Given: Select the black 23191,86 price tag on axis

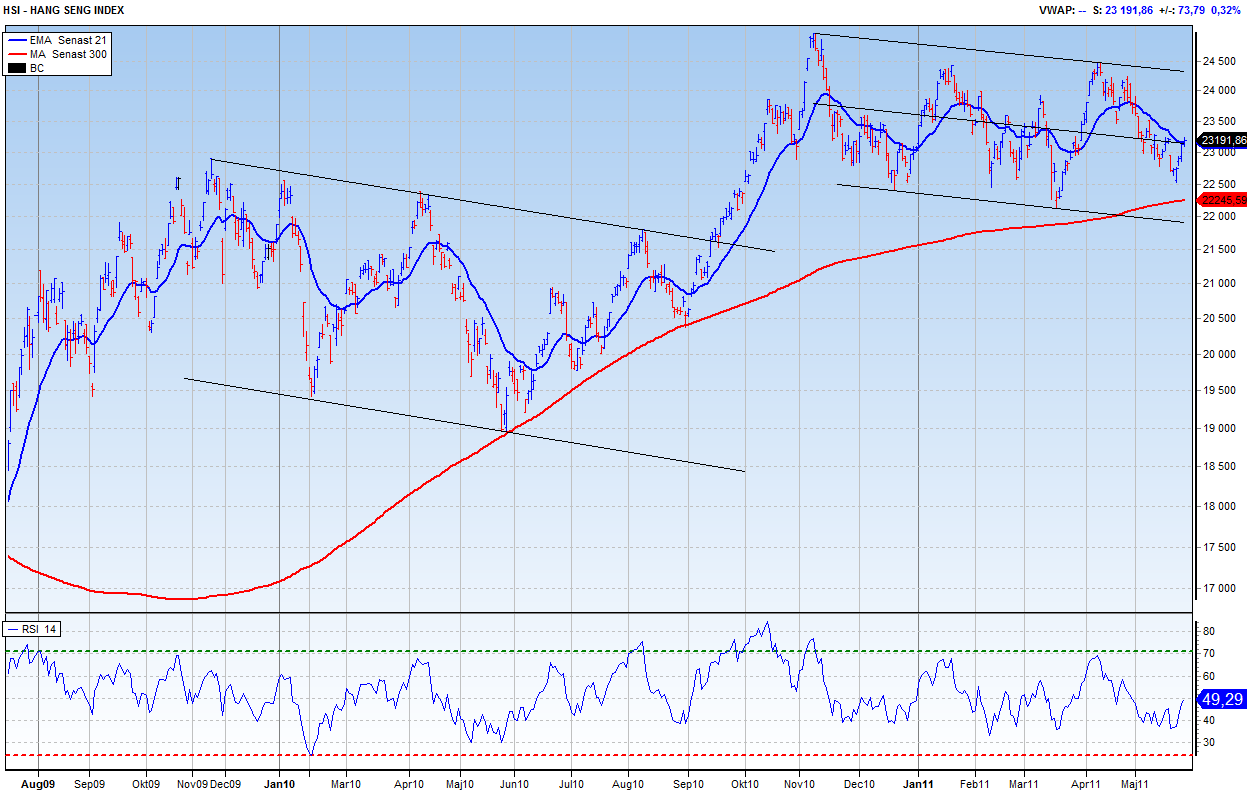Looking at the screenshot, I should pos(1222,141).
